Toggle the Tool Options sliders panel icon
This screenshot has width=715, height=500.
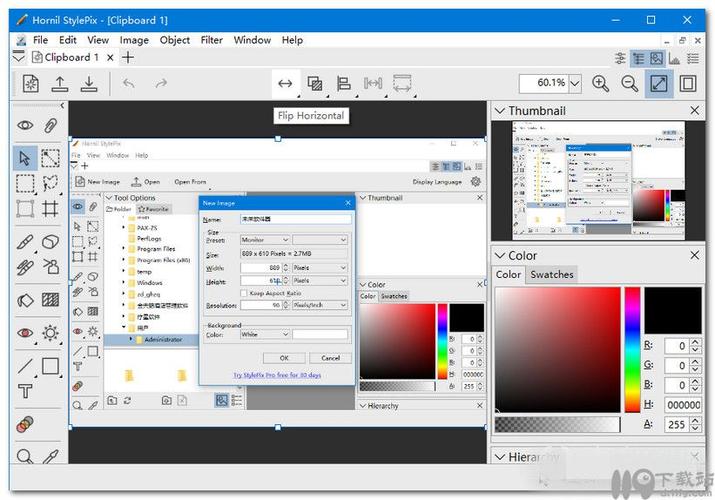(620, 58)
